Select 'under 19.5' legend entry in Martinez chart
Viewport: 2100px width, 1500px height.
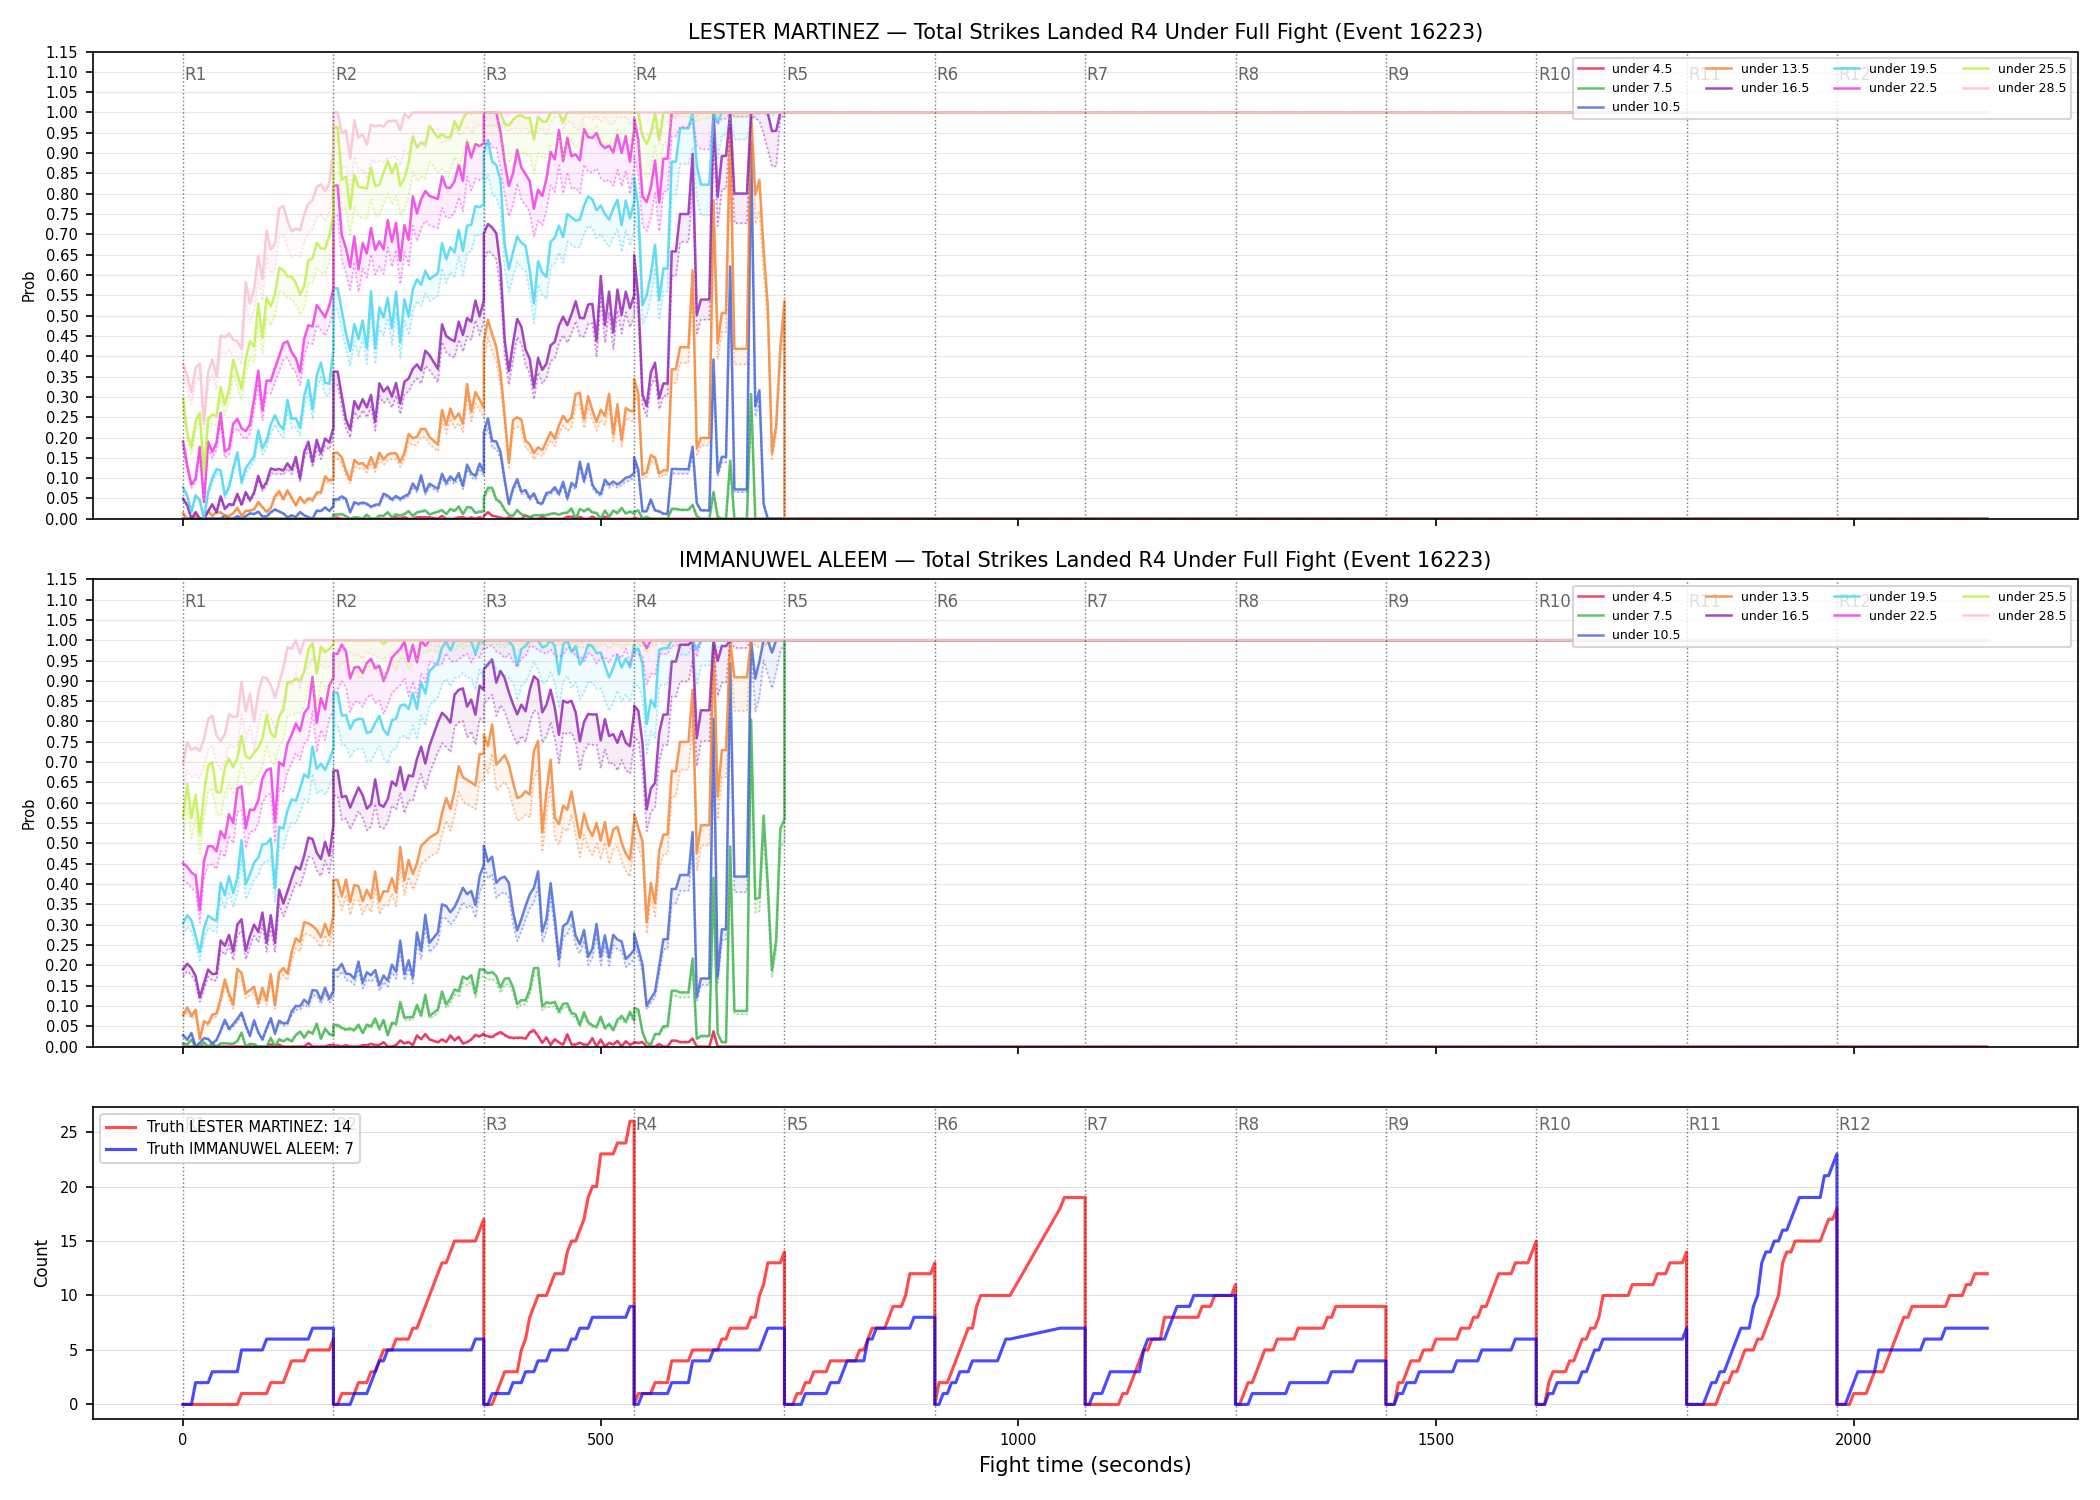(x=1886, y=69)
